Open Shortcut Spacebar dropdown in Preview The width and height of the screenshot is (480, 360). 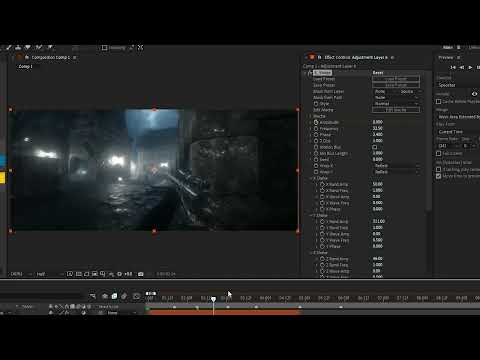459,85
